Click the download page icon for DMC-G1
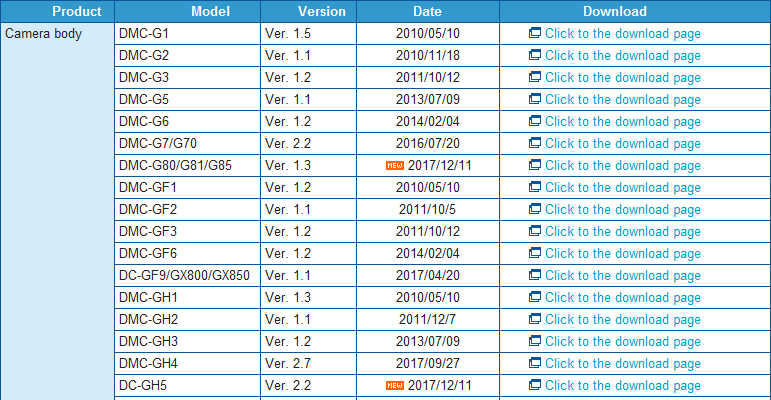This screenshot has height=400, width=771. point(534,33)
